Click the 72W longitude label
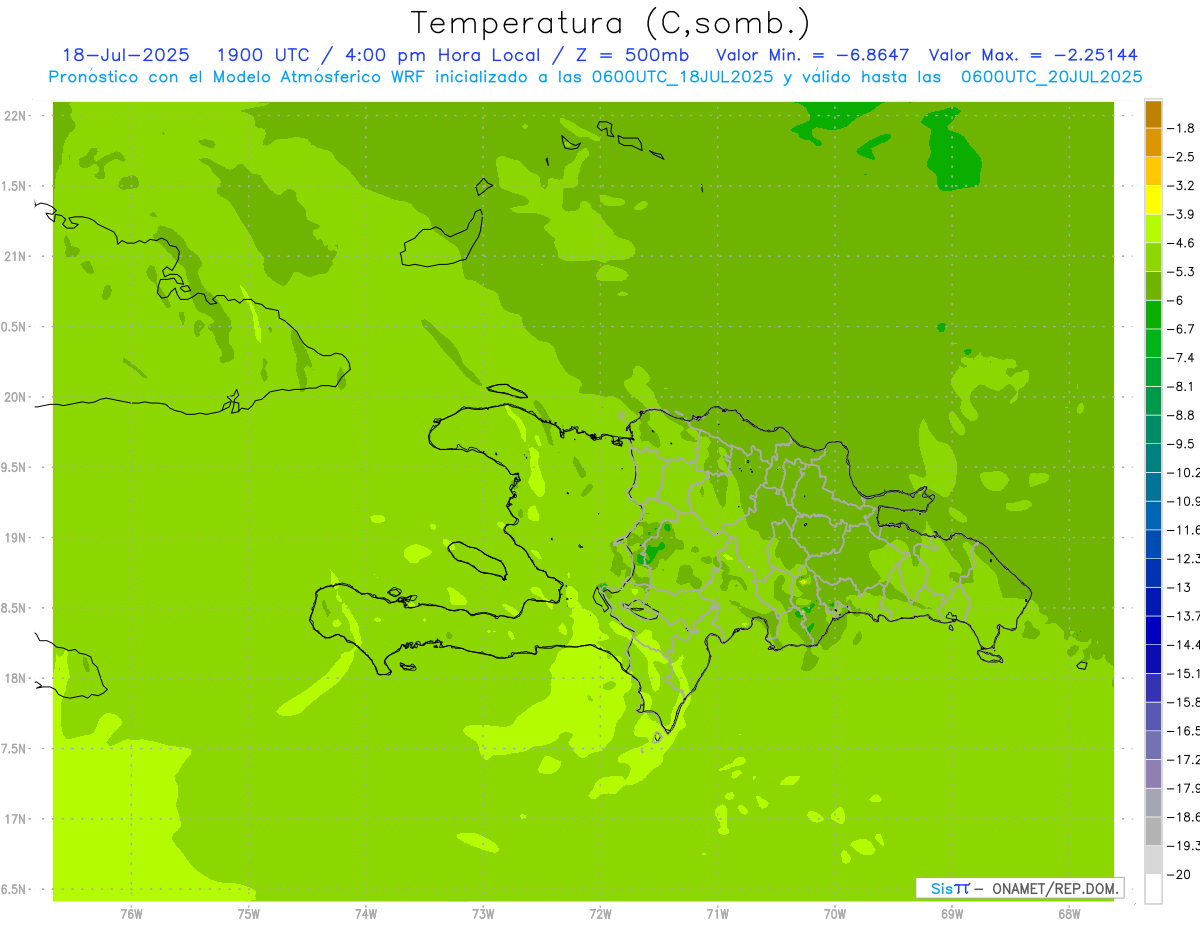Viewport: 1200px width, 927px height. coord(600,913)
